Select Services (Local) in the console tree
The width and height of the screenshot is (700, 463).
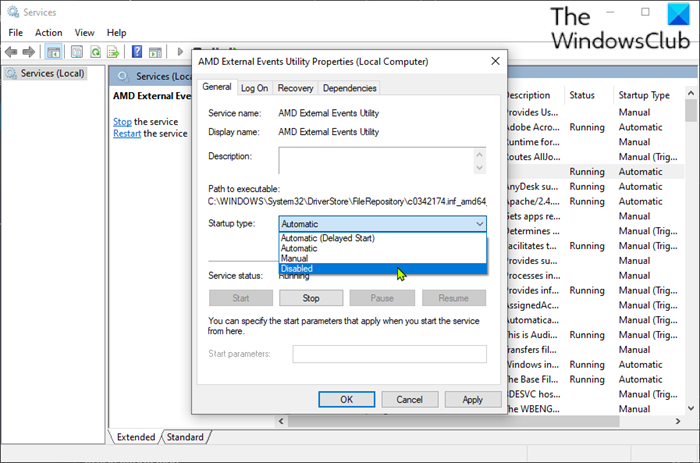tap(46, 73)
